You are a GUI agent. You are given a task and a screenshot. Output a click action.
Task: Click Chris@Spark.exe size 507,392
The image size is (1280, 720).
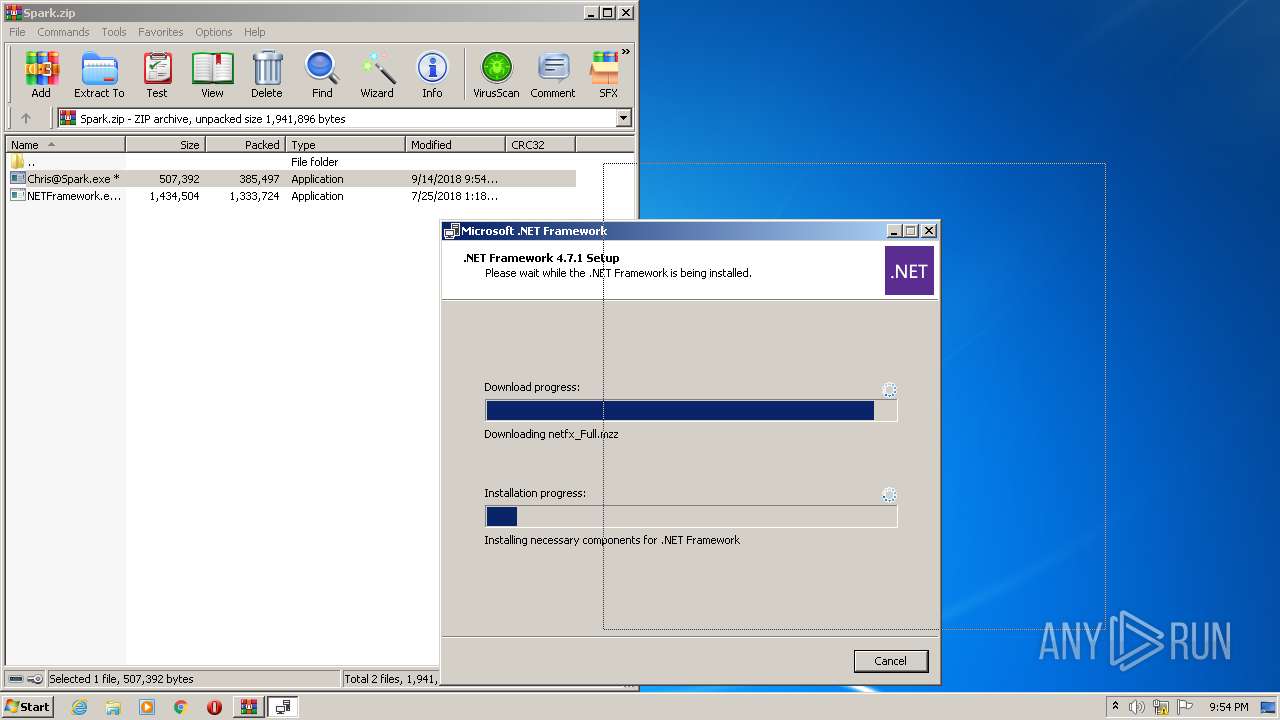[x=179, y=179]
